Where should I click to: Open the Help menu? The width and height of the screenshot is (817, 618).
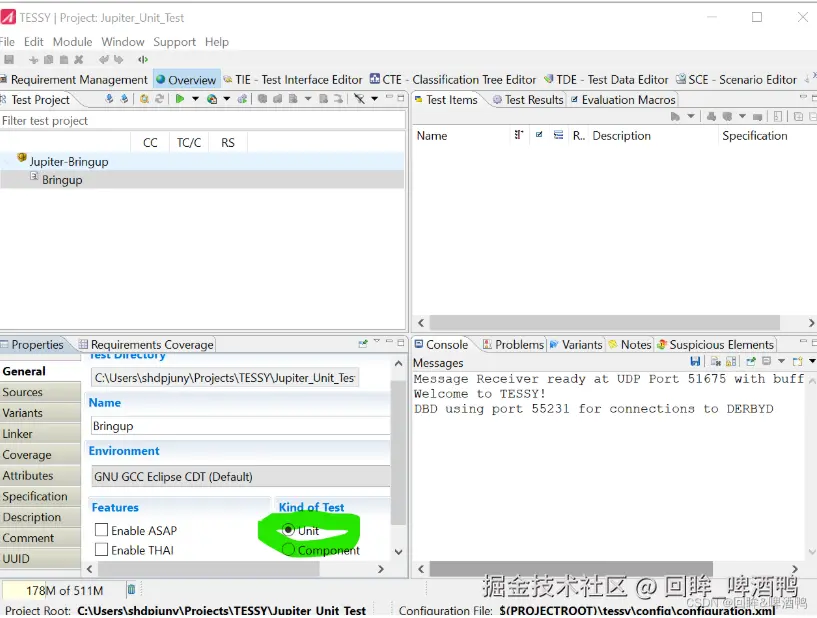click(217, 42)
